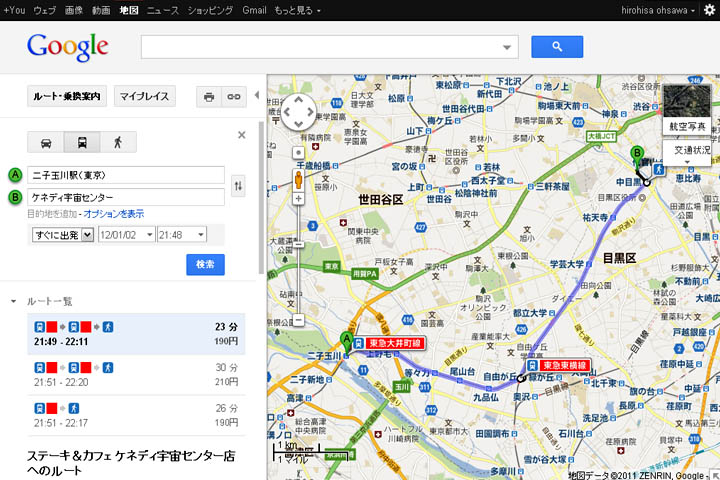Open ニュース news tab
Viewport: 720px width, 480px height.
coord(163,10)
